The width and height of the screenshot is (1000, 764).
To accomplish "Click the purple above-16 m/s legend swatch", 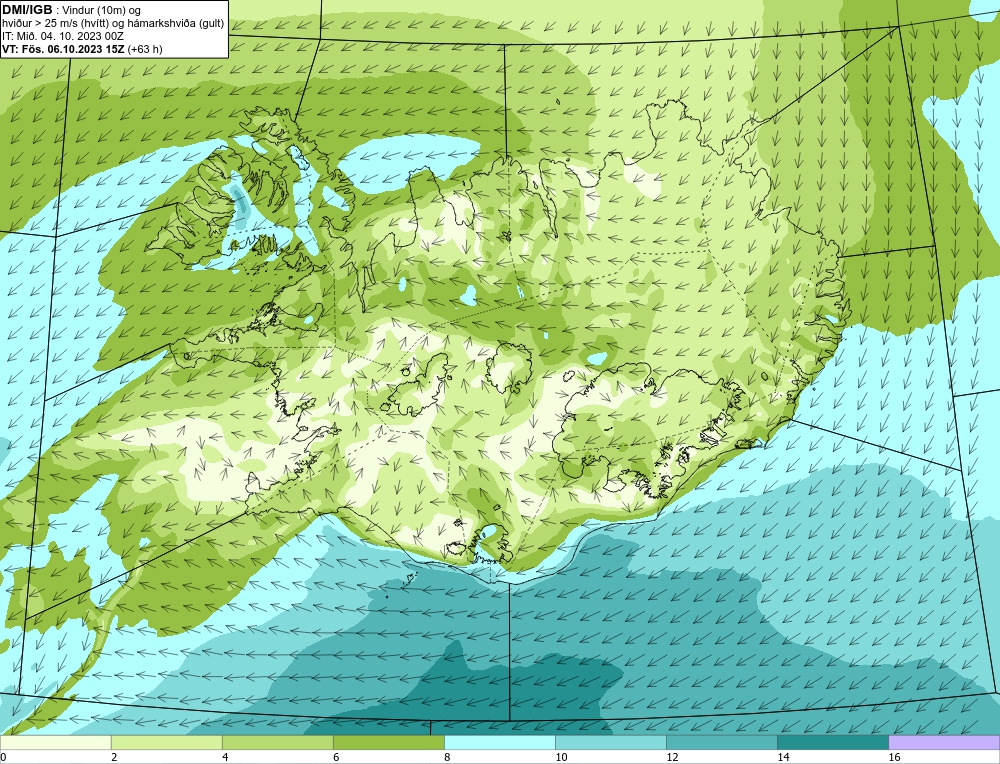I will point(944,742).
